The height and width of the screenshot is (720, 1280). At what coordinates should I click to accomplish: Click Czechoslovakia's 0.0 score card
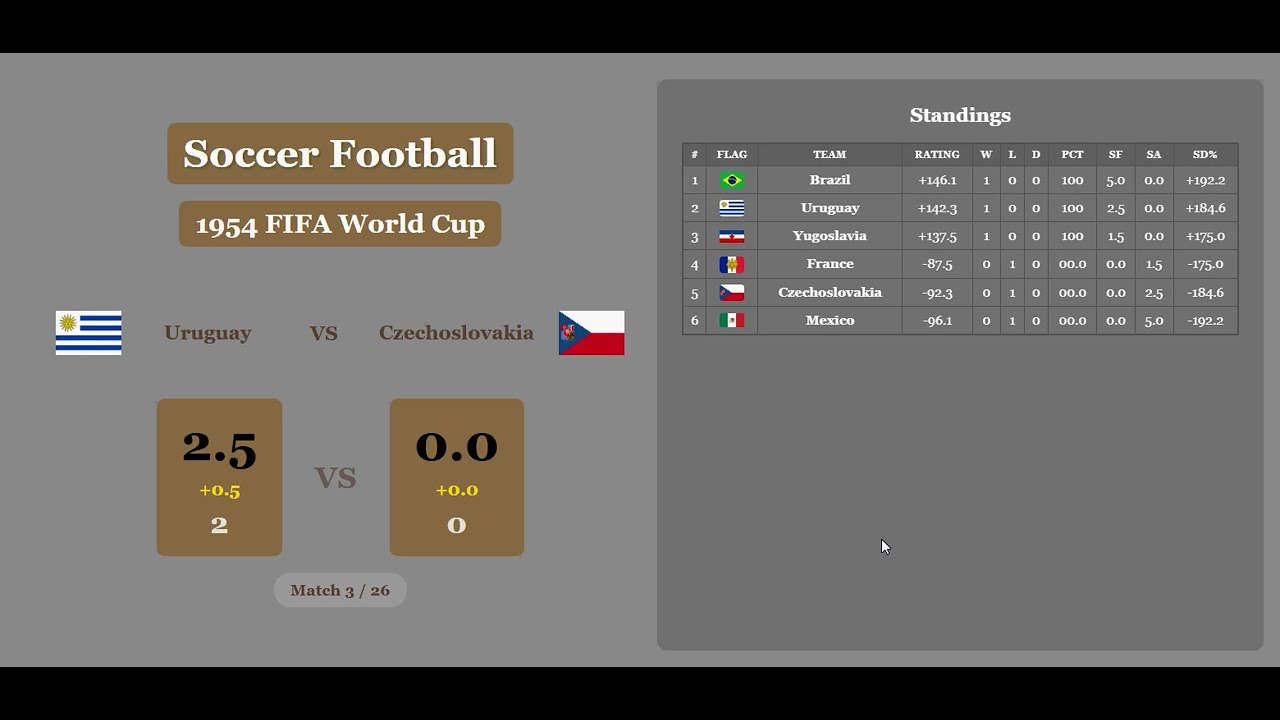457,477
